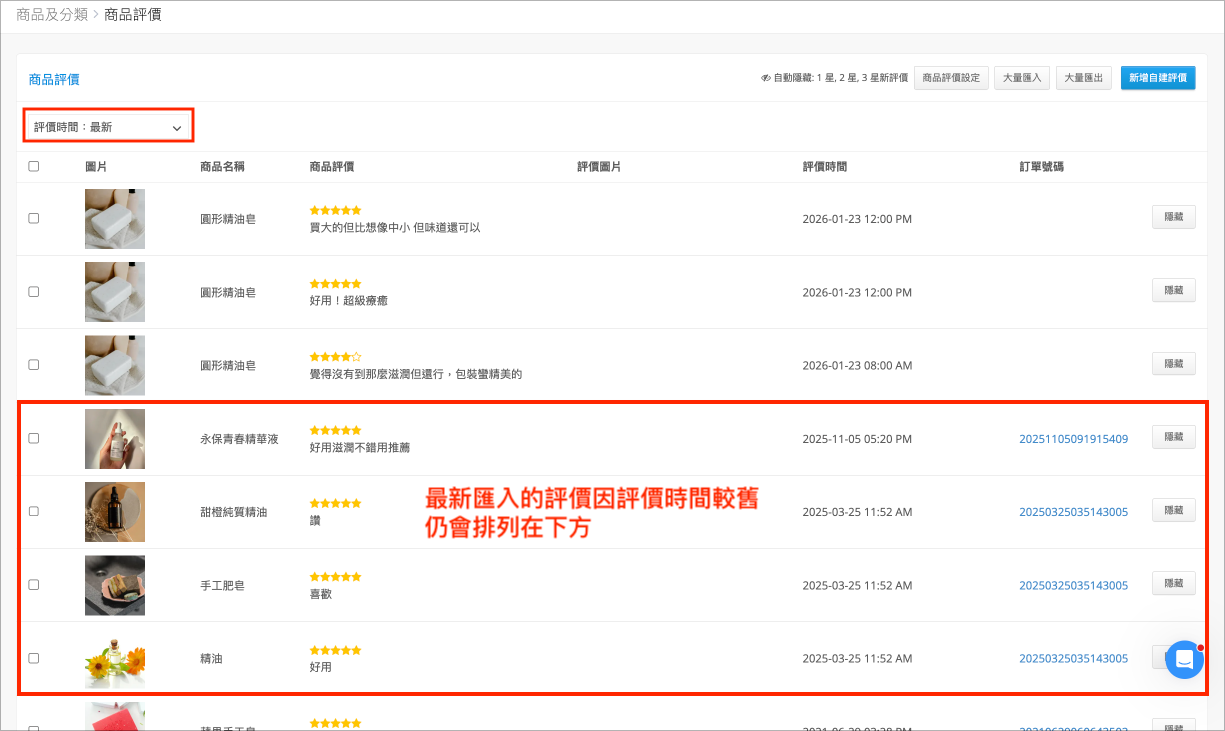Click the 自動隱藏 eye icon
The image size is (1225, 731).
coord(765,78)
